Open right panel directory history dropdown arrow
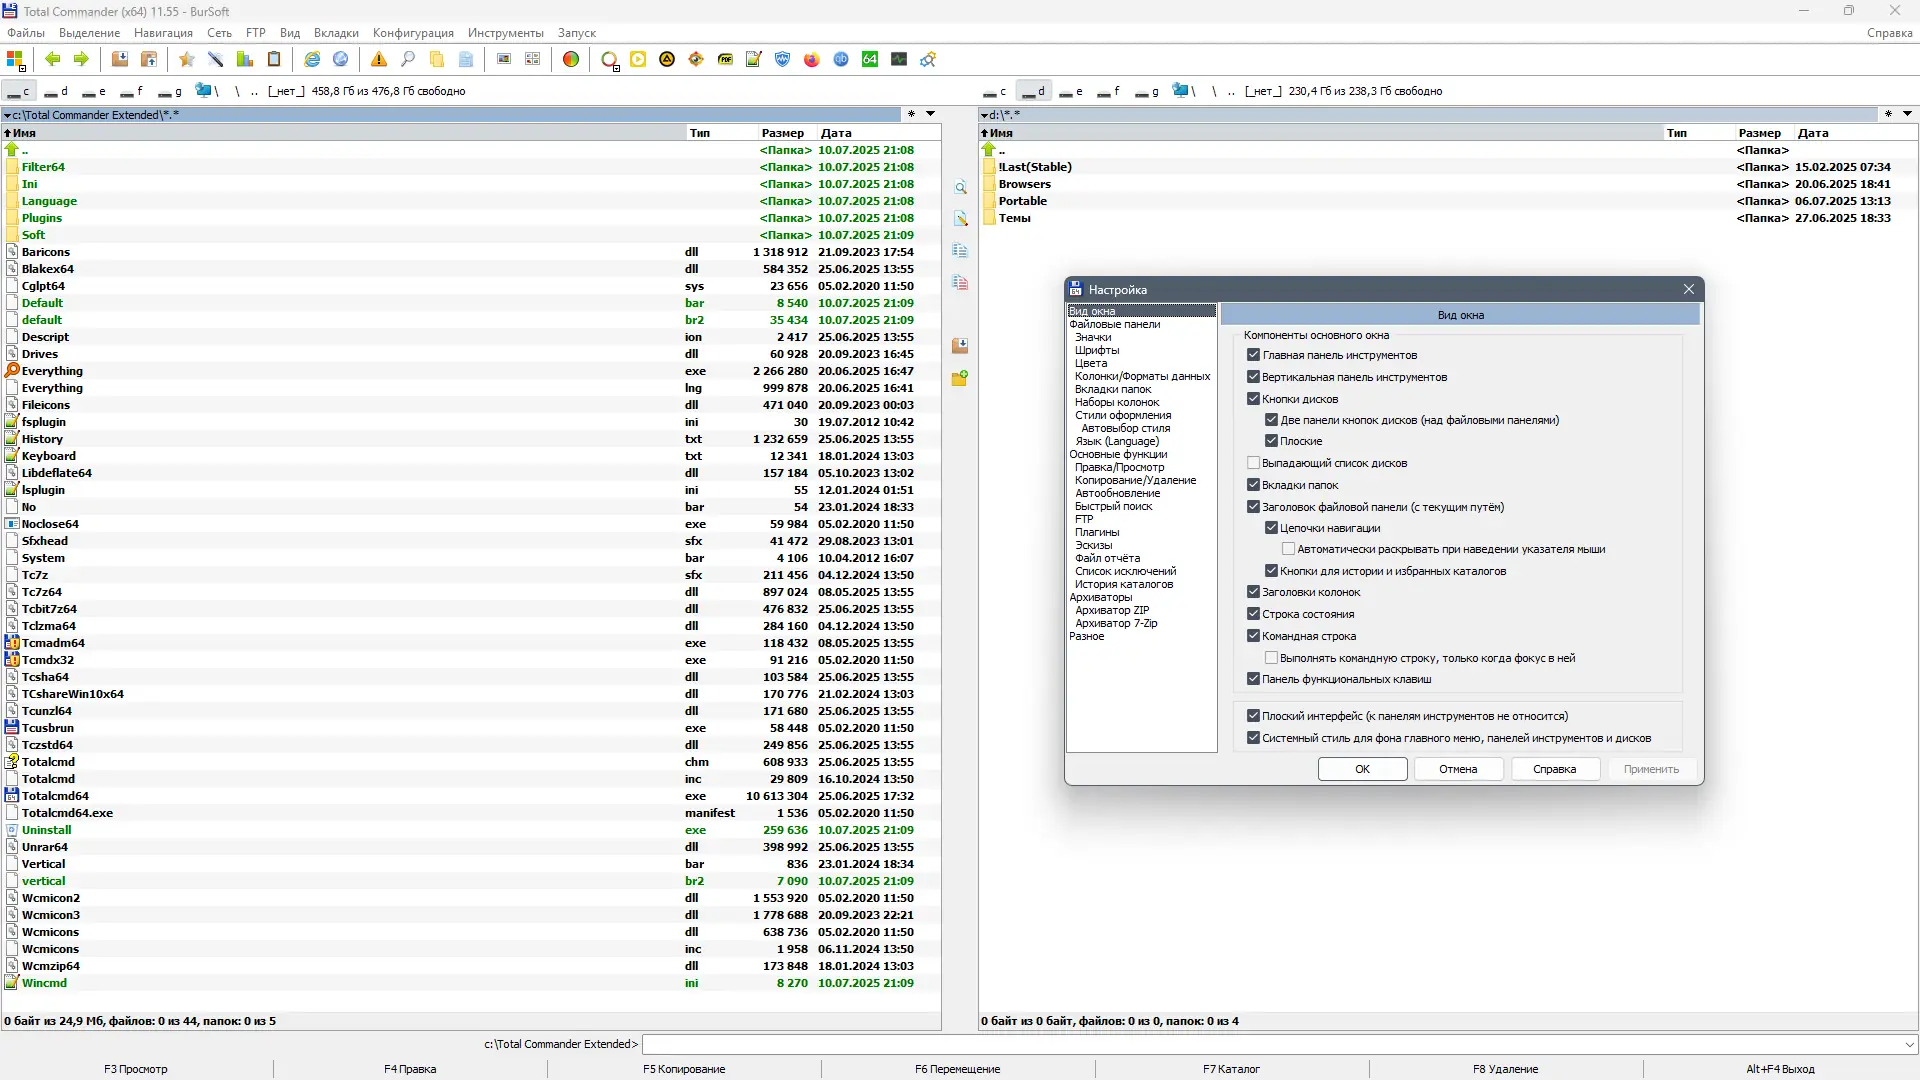Image resolution: width=1920 pixels, height=1080 pixels. click(1907, 114)
